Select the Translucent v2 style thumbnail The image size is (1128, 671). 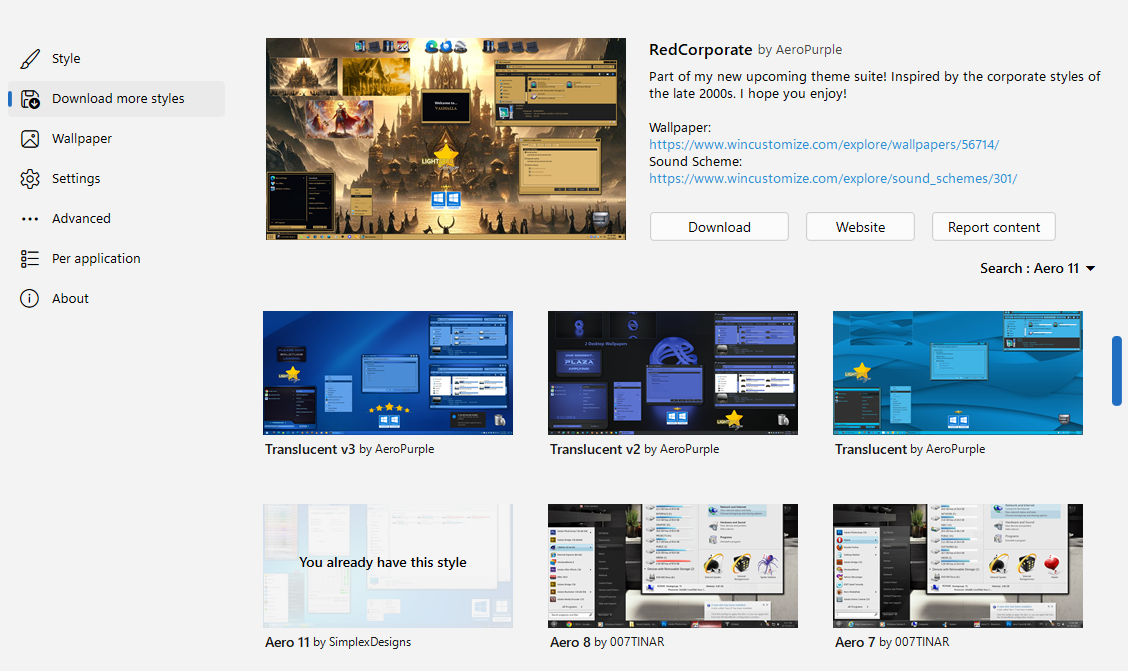click(x=673, y=372)
